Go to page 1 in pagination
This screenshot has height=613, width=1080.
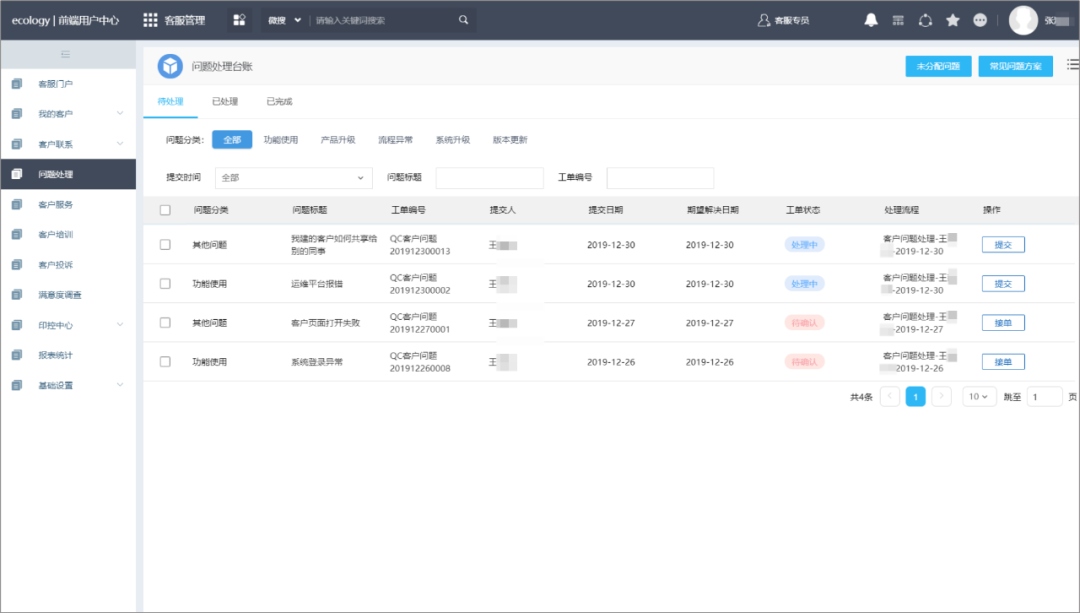(x=915, y=397)
